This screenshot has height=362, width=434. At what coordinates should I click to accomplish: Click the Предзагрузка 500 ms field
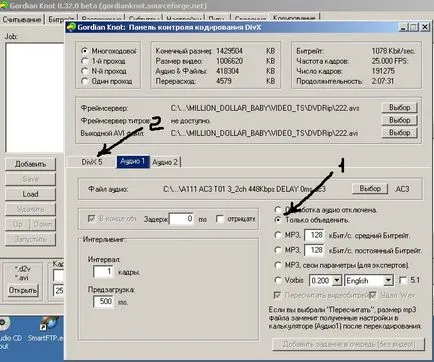[x=103, y=302]
